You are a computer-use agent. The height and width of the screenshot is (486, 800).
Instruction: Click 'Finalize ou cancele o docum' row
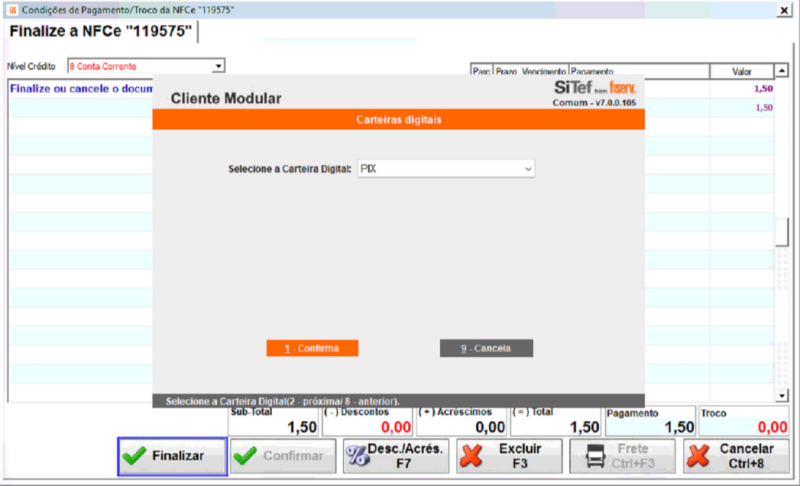point(81,89)
